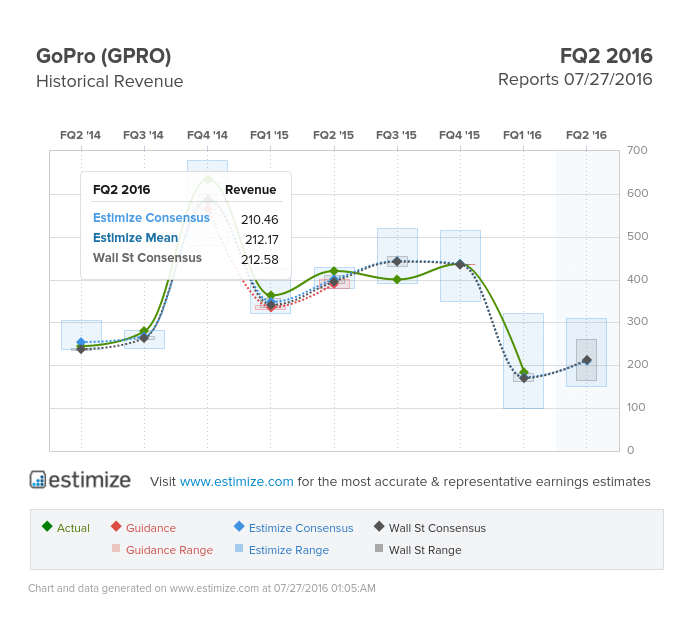Click the FQ1 '15 Actual green data point
This screenshot has height=620, width=685.
271,296
